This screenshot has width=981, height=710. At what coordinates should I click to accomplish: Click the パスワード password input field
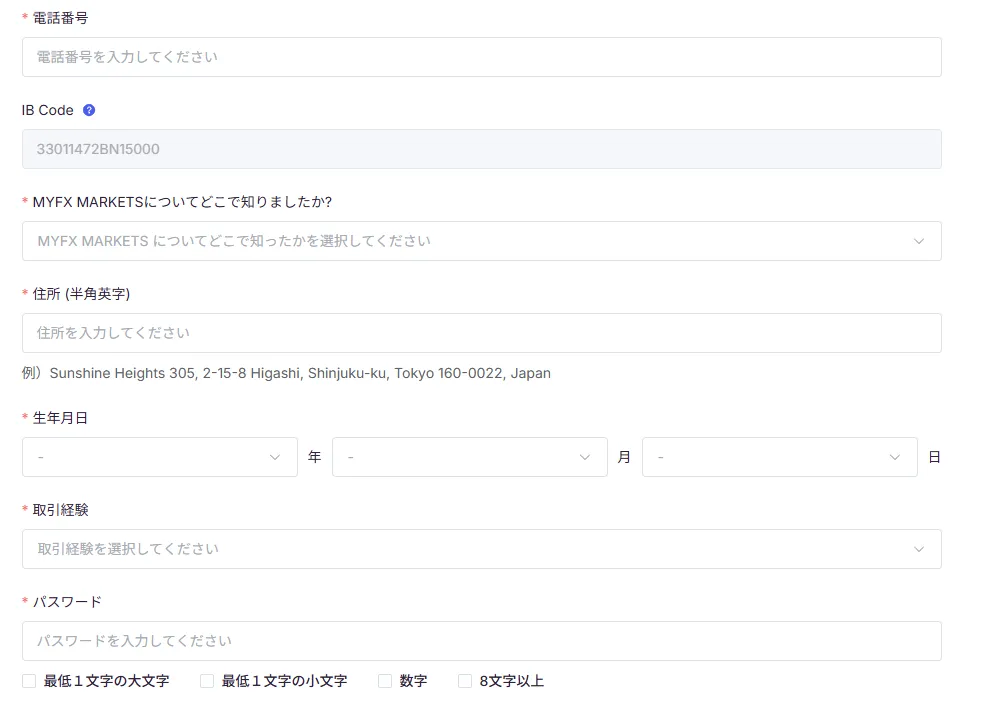pos(480,640)
